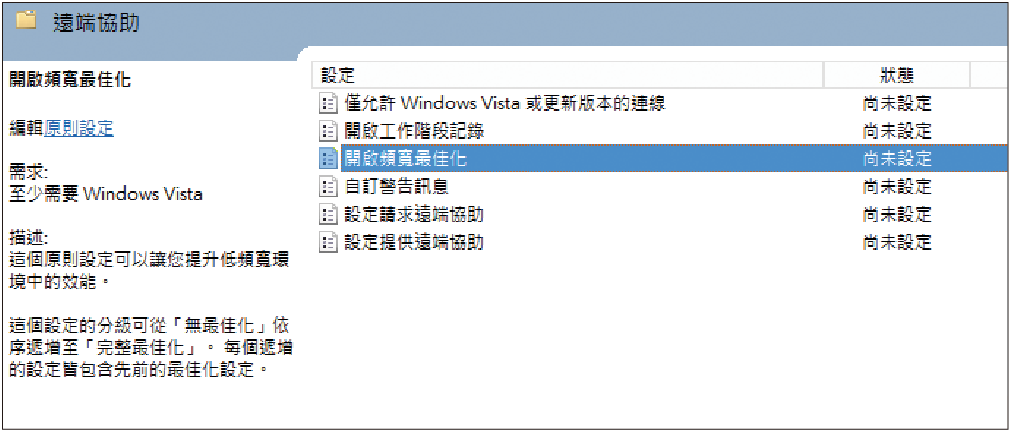This screenshot has height=434, width=1012.
Task: Open the 原則設定 edit link
Action: pos(79,129)
